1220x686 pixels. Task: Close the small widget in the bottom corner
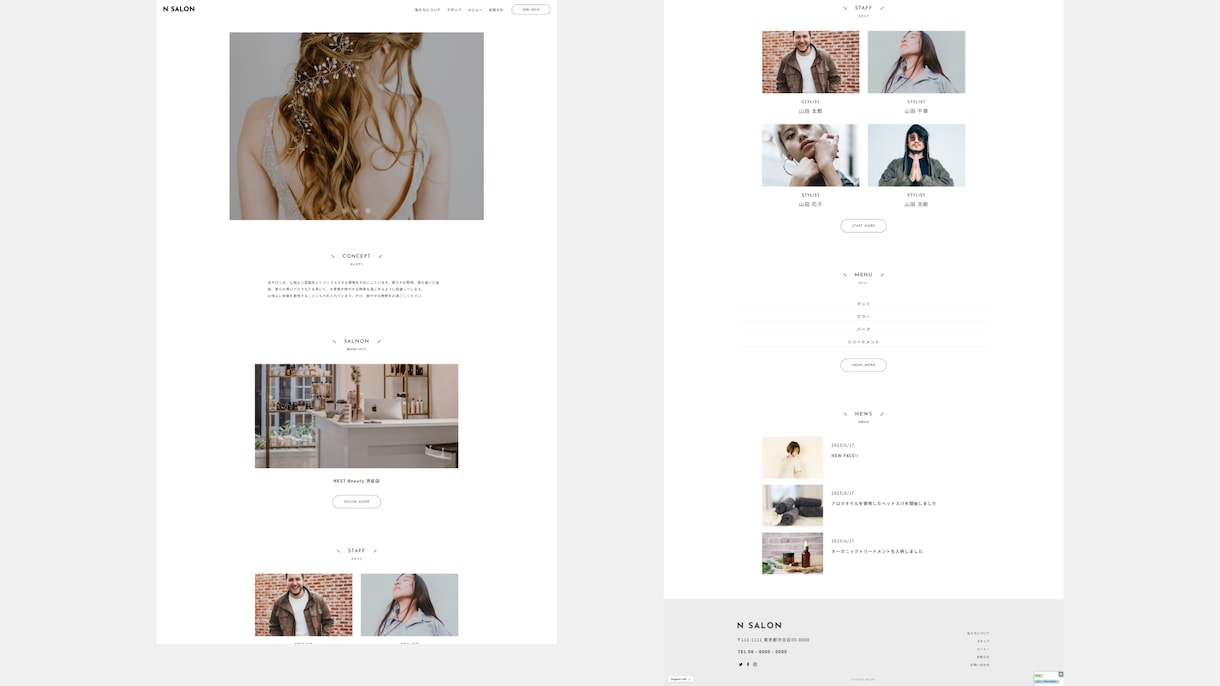[x=1061, y=674]
